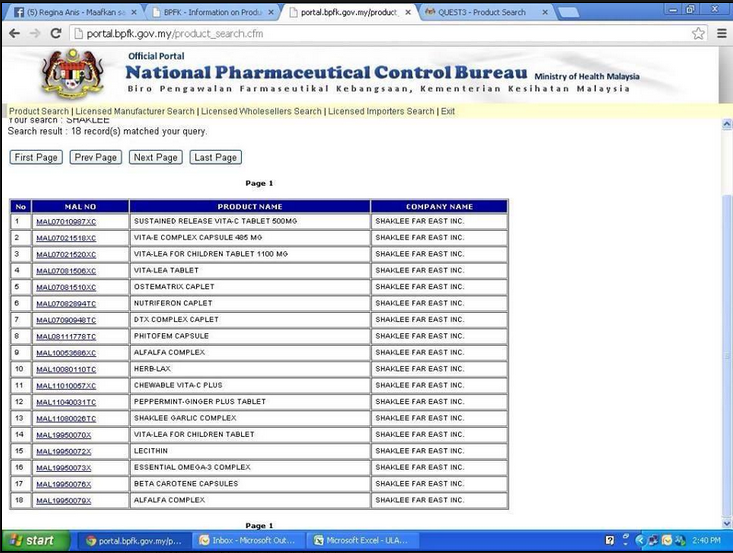Open the MAL number link for Lecithin
733x553 pixels.
64,452
